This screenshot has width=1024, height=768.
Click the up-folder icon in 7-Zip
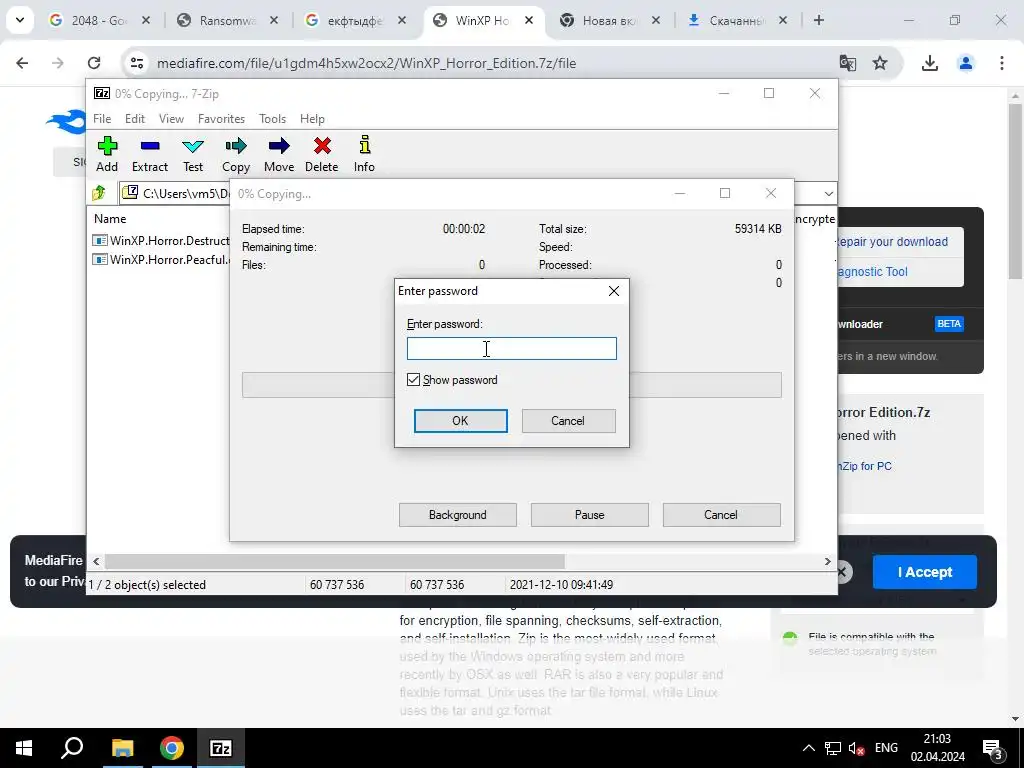click(99, 193)
